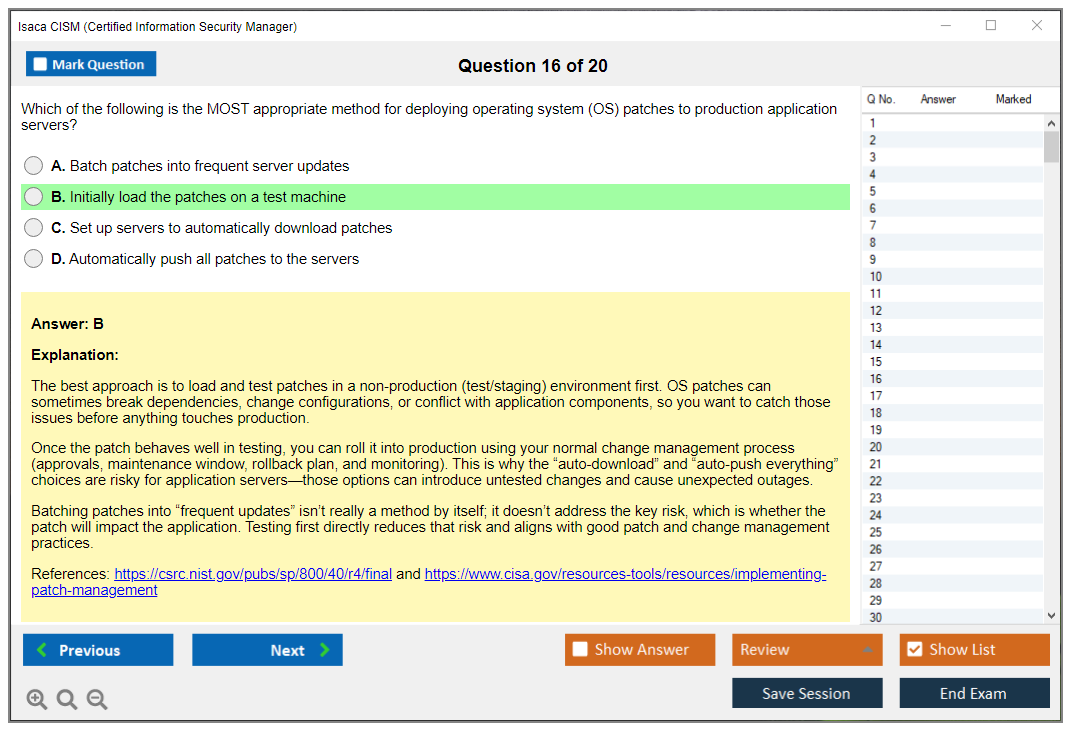Select answer option A radio button

33,165
